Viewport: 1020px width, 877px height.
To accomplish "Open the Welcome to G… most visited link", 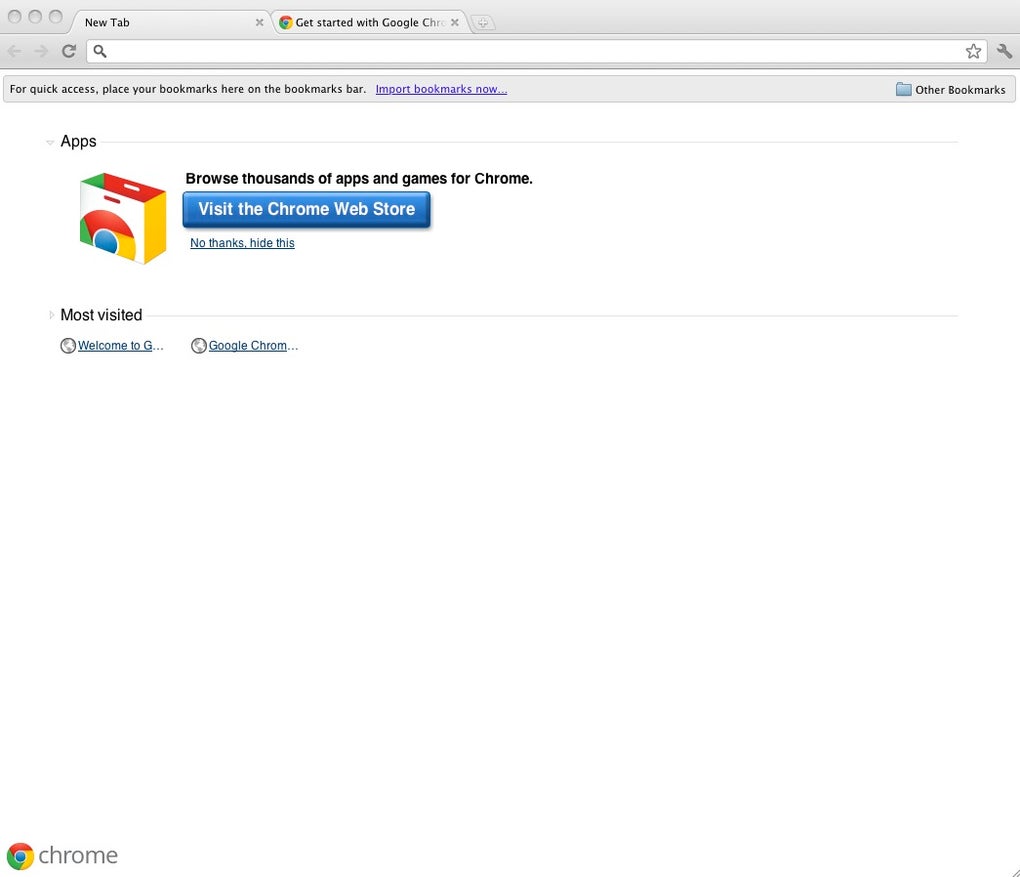I will (x=120, y=345).
